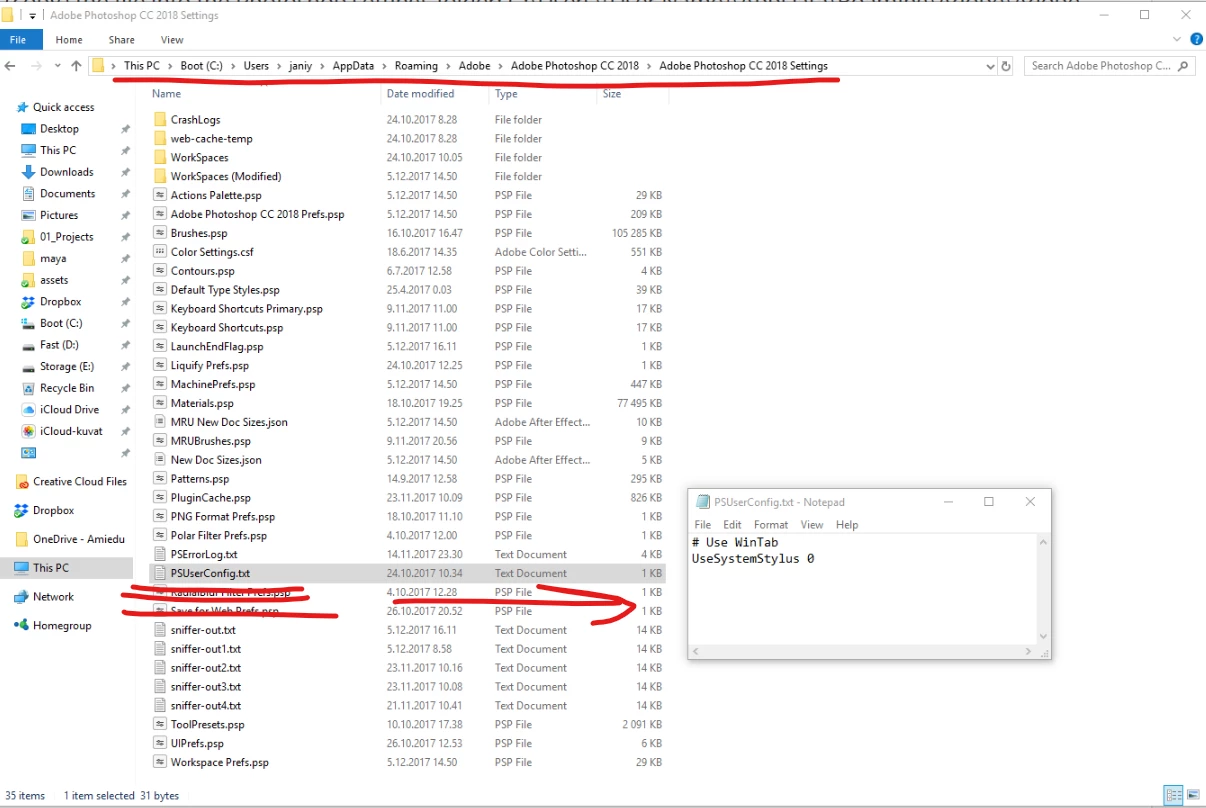Open the Fast (D:) drive in the sidebar
The image size is (1206, 808).
(x=59, y=345)
